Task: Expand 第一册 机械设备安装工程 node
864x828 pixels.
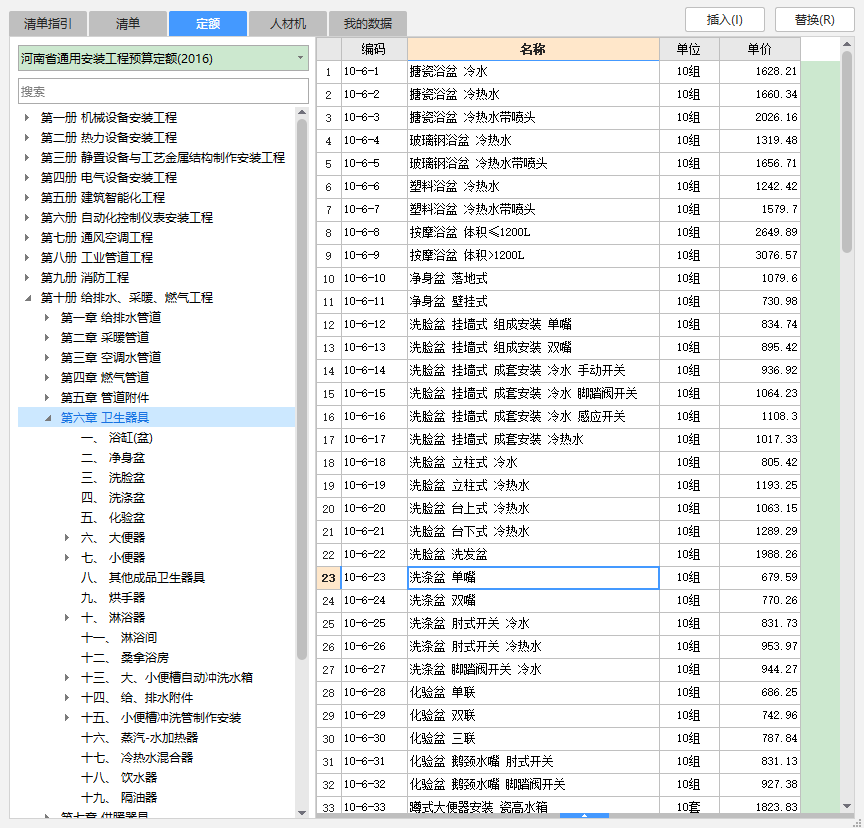Action: (27, 118)
